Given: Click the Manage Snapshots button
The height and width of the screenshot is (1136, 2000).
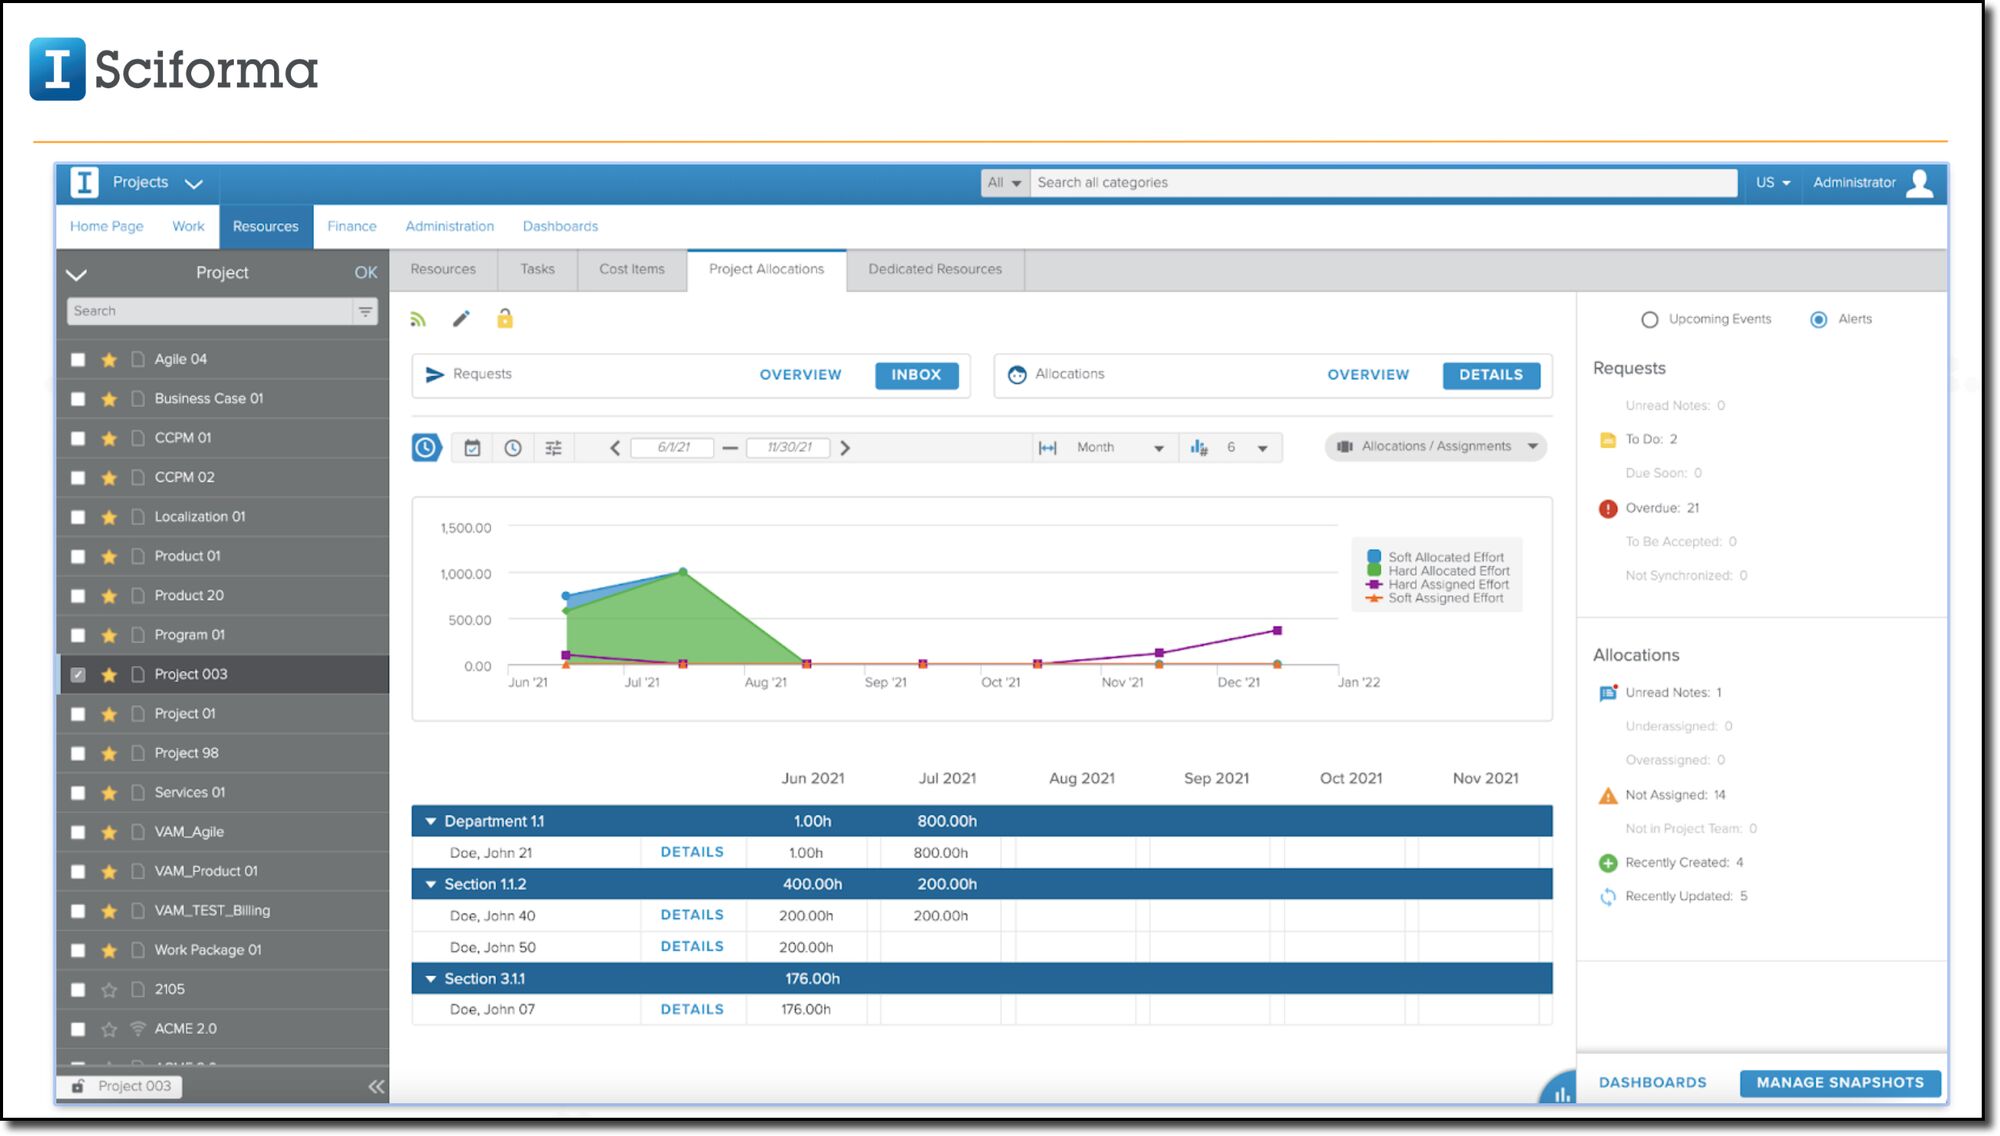Looking at the screenshot, I should pyautogui.click(x=1839, y=1082).
